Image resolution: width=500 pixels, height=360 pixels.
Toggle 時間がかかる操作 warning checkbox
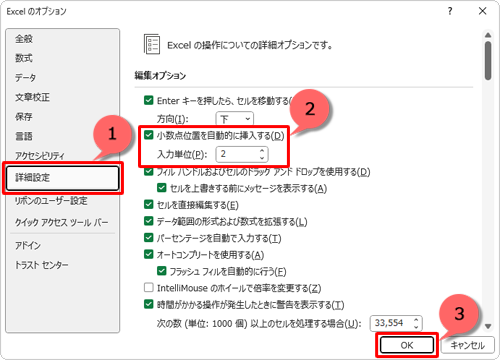coord(149,304)
